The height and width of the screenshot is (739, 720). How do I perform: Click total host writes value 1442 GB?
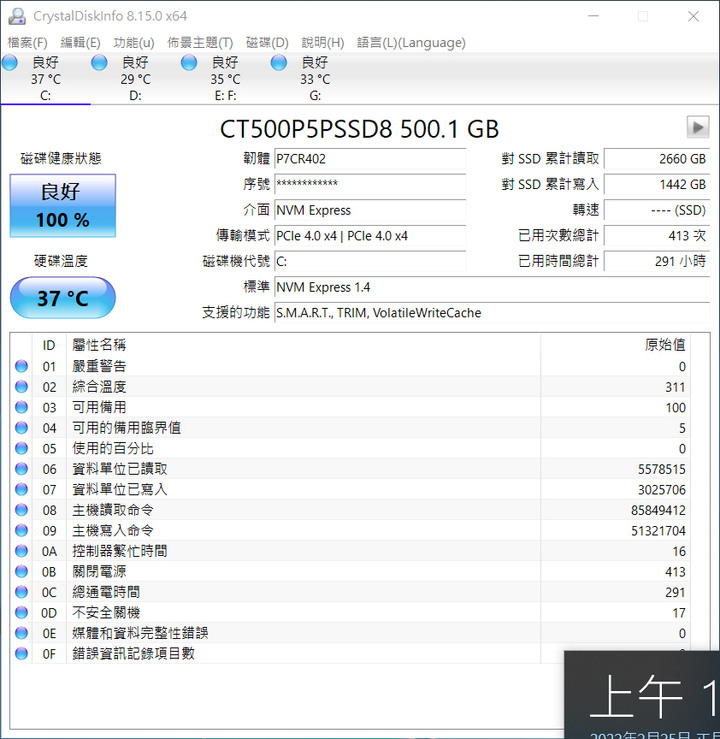657,184
